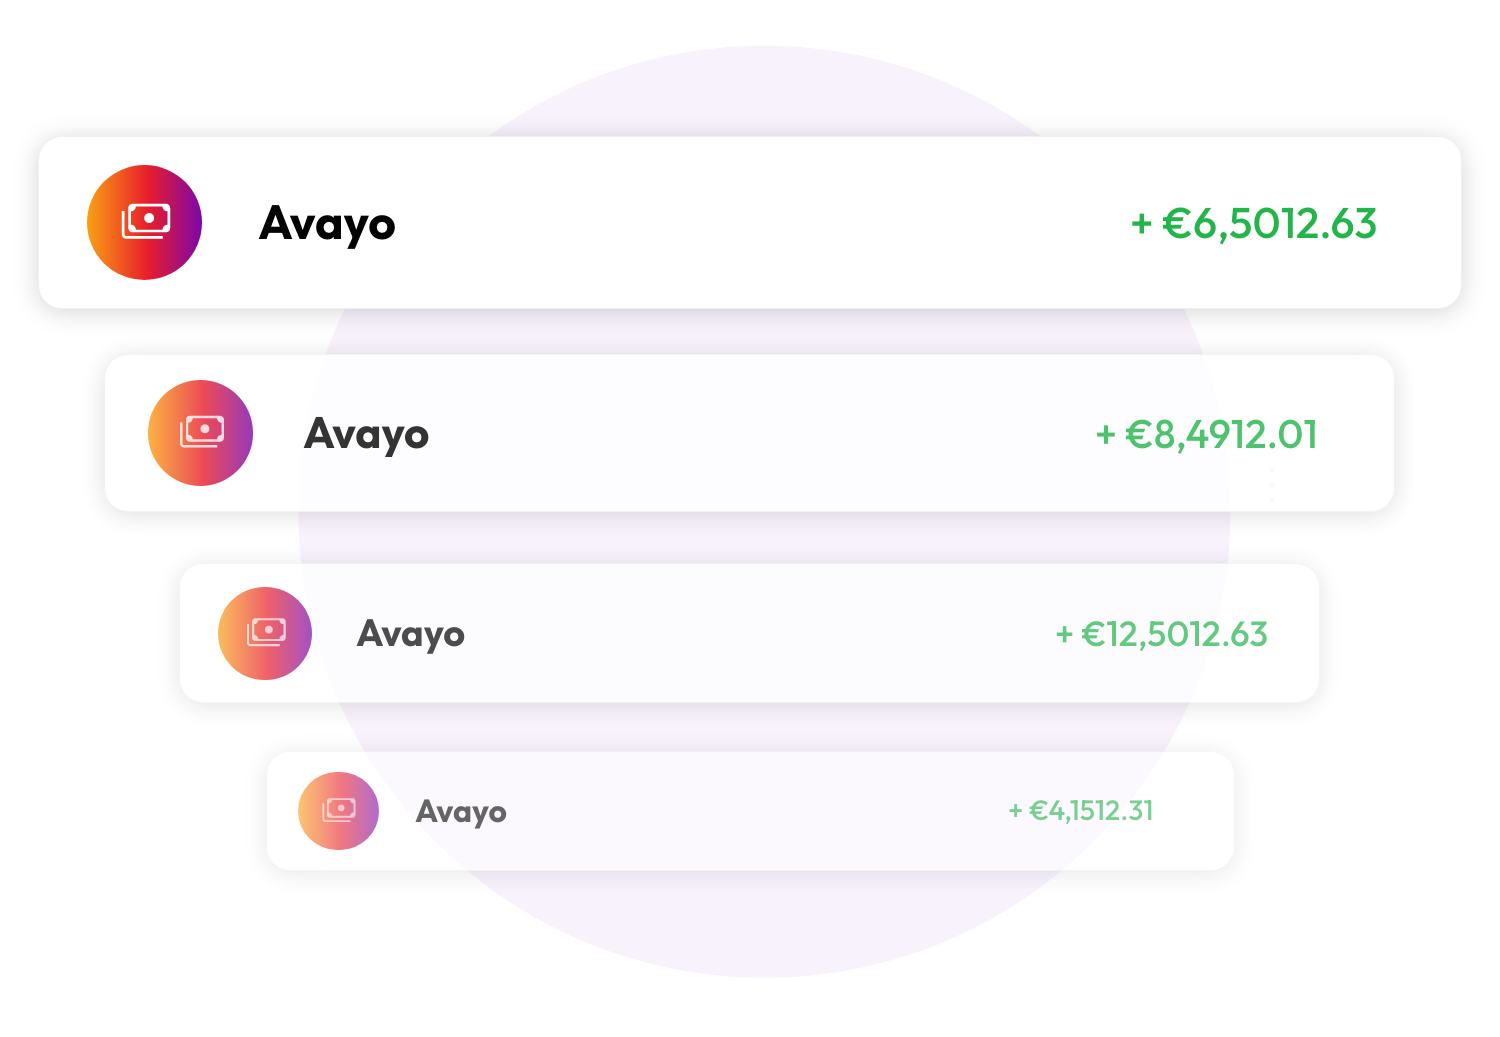The height and width of the screenshot is (1037, 1500).
Task: Click the plus sign before €4,1512.31
Action: point(1015,811)
